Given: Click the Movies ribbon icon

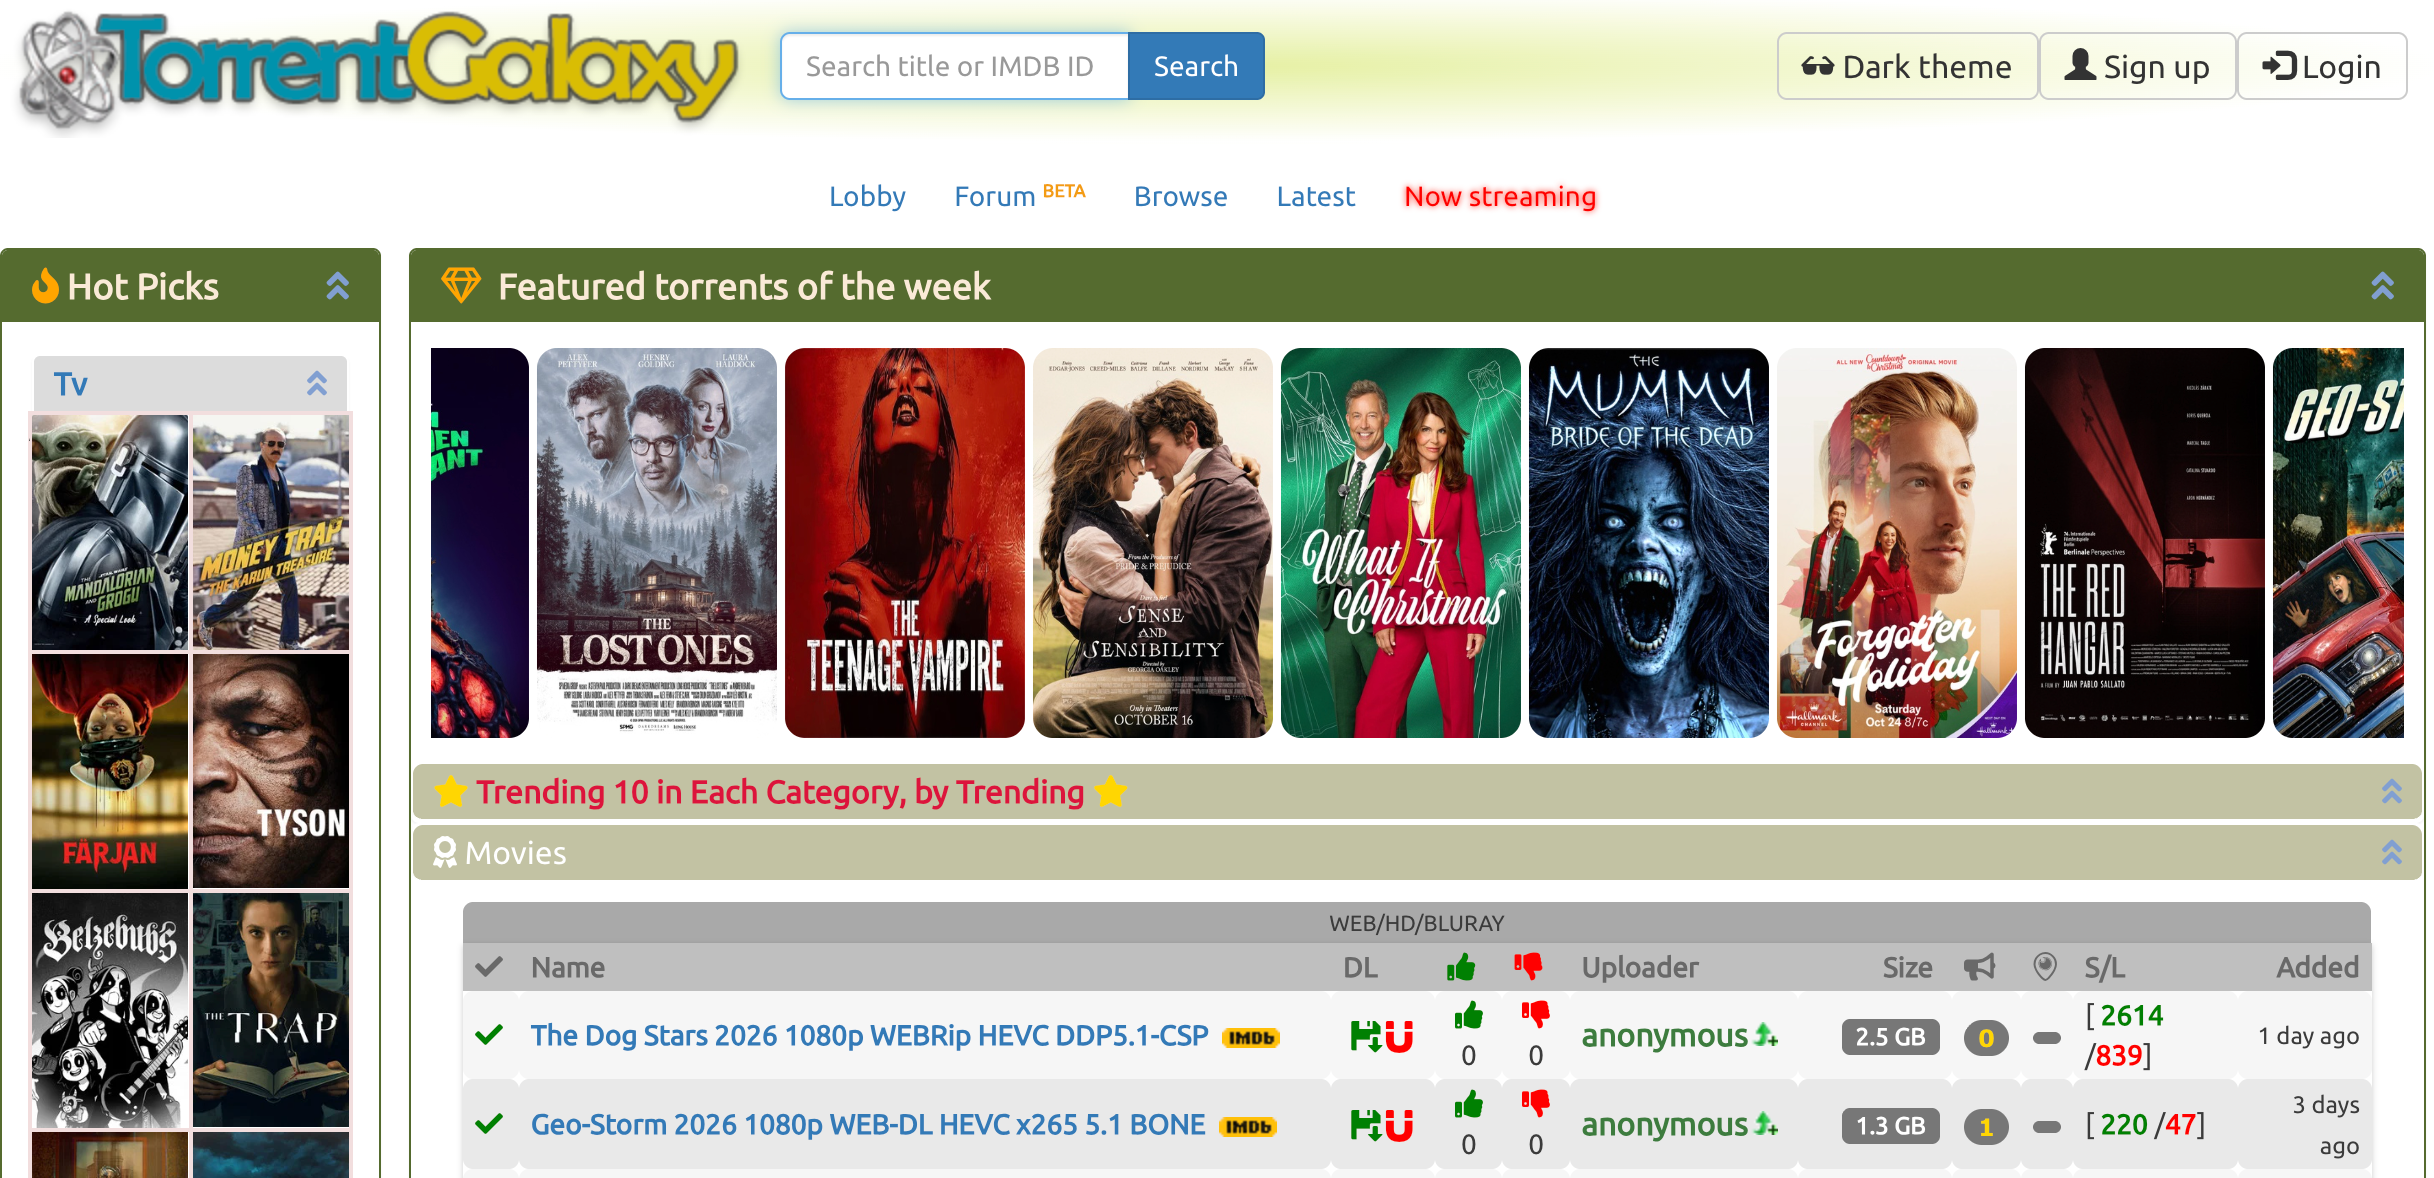Looking at the screenshot, I should [444, 852].
